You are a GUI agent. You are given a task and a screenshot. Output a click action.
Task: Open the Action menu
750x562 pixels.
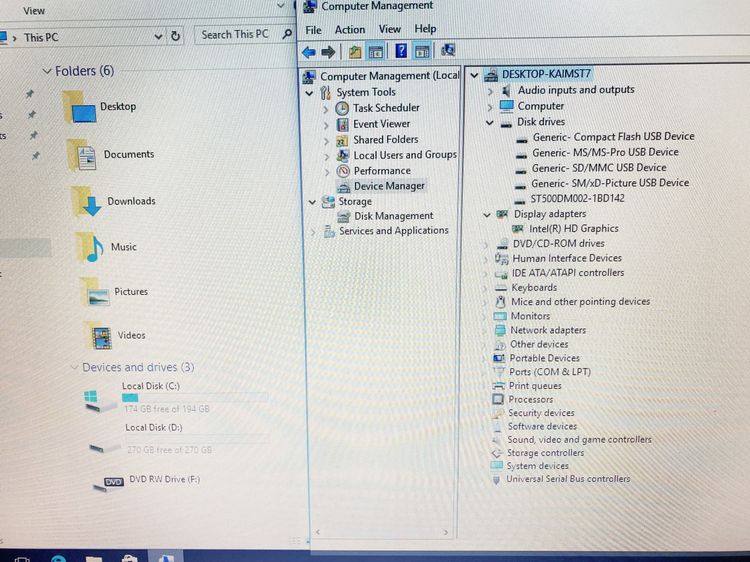point(350,30)
